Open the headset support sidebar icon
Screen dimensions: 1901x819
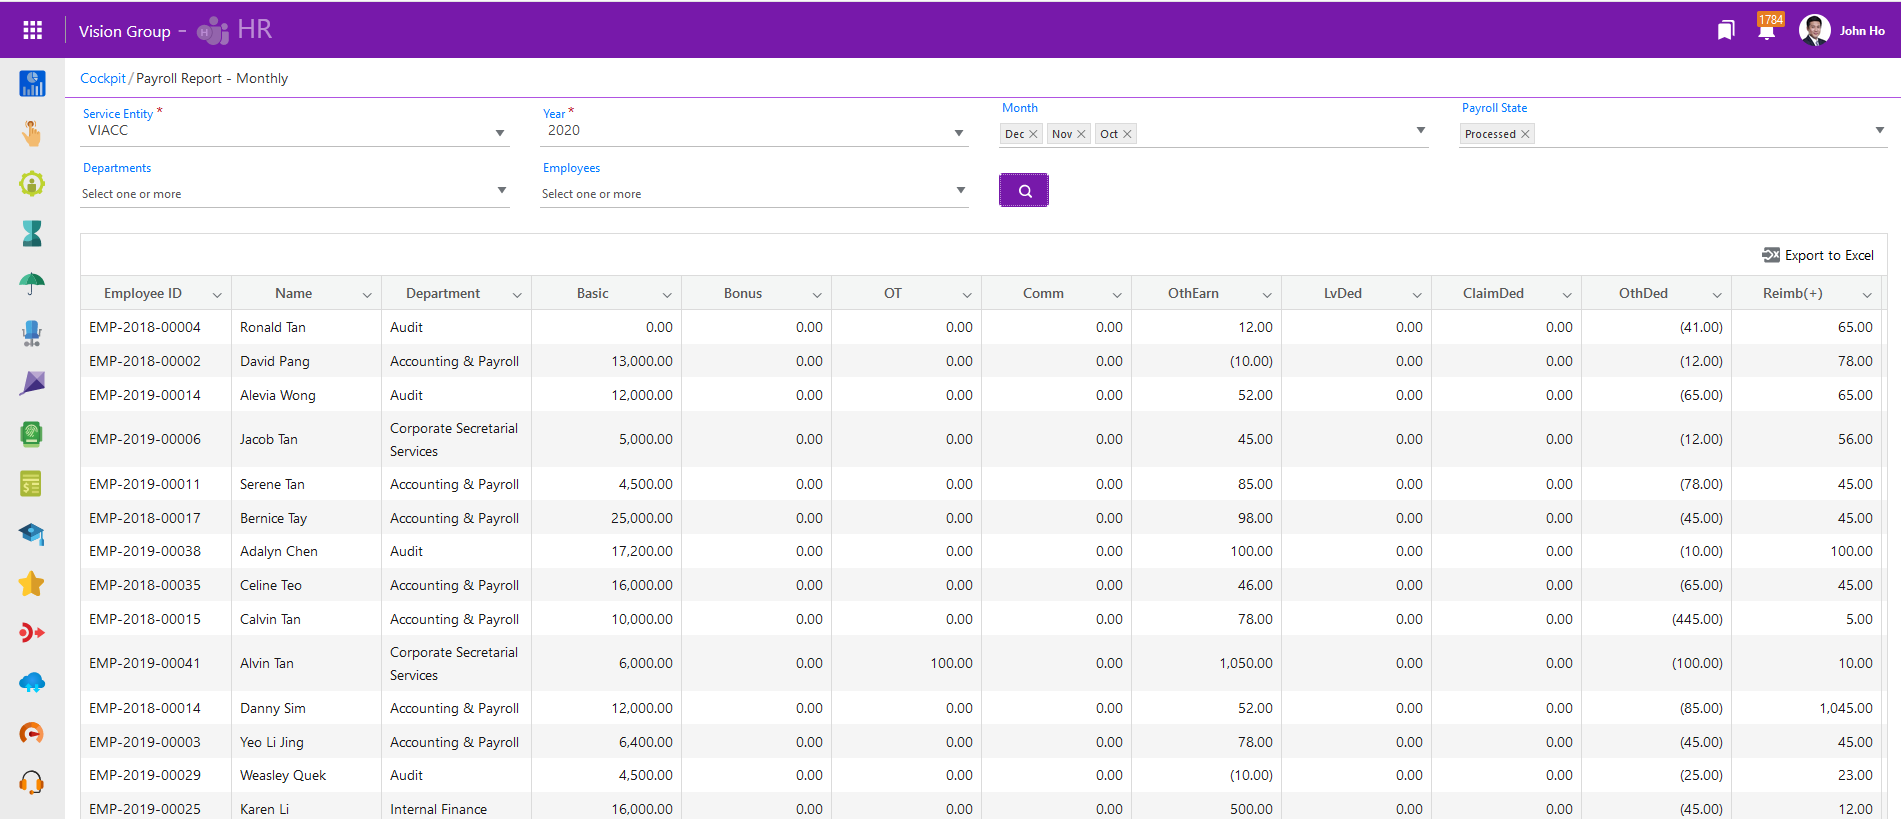32,782
